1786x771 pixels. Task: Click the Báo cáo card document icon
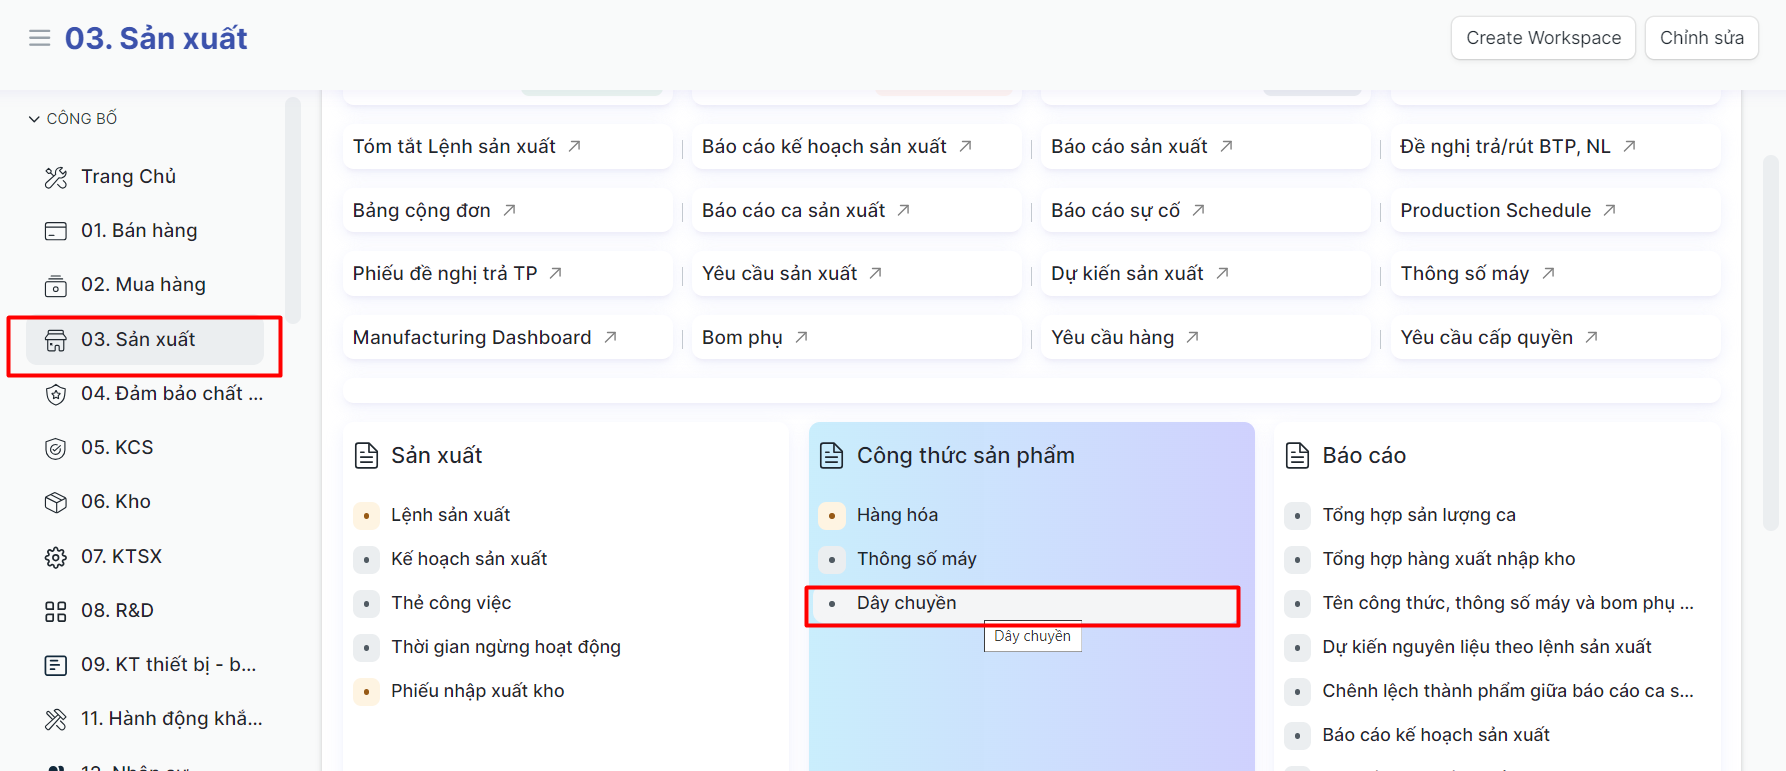click(x=1297, y=456)
